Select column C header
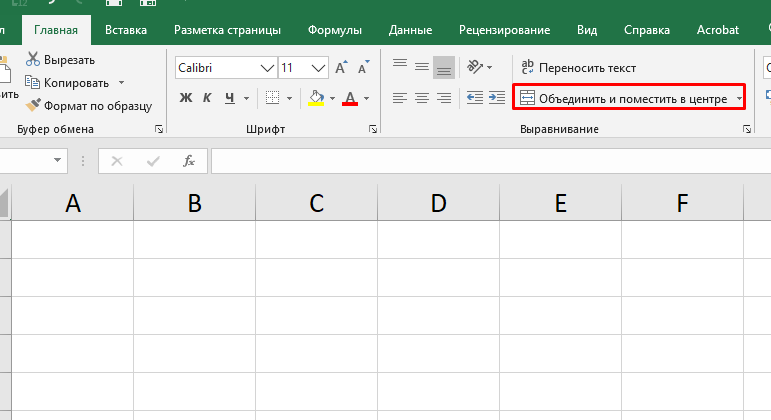The image size is (771, 420). pos(317,203)
